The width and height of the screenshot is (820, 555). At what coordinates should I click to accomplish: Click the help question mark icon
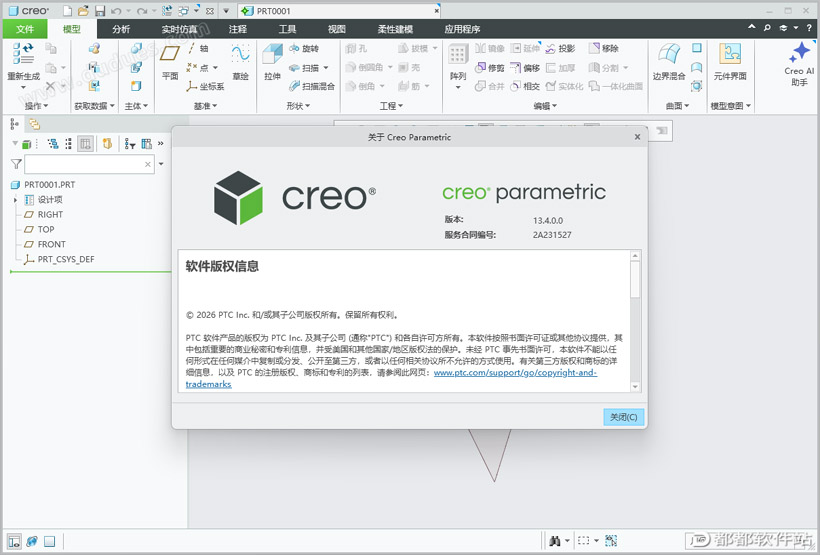(x=808, y=28)
